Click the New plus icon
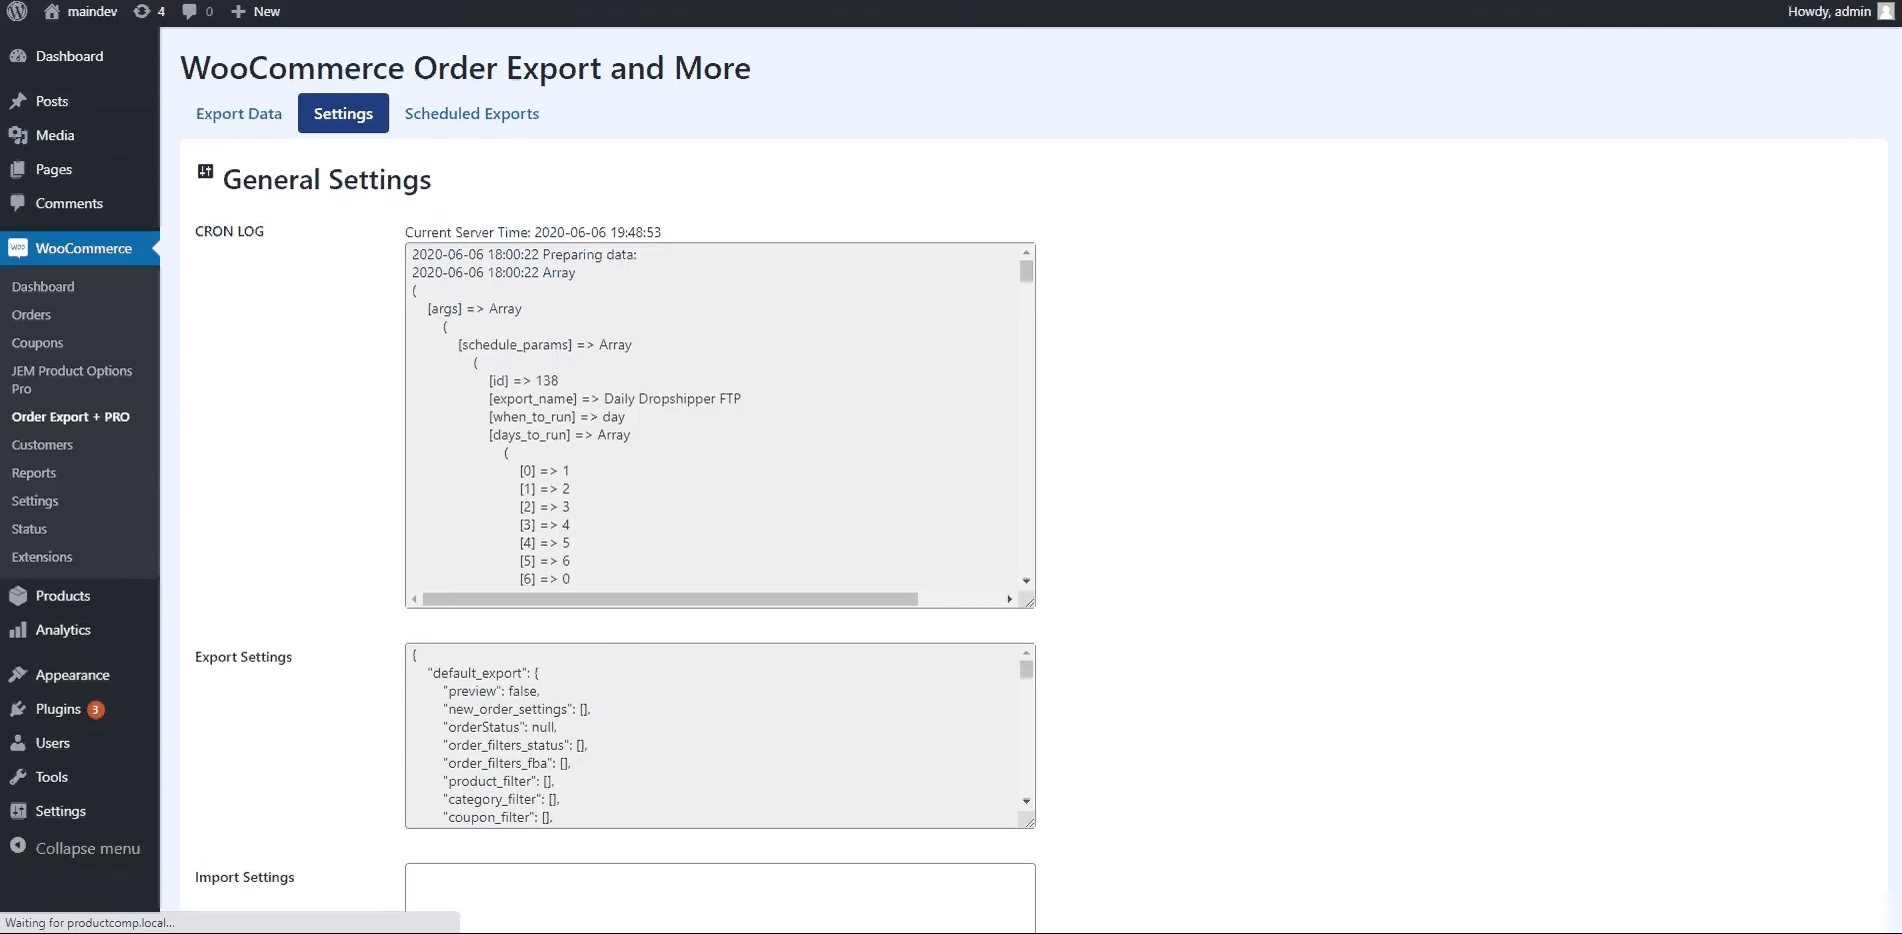 point(238,12)
